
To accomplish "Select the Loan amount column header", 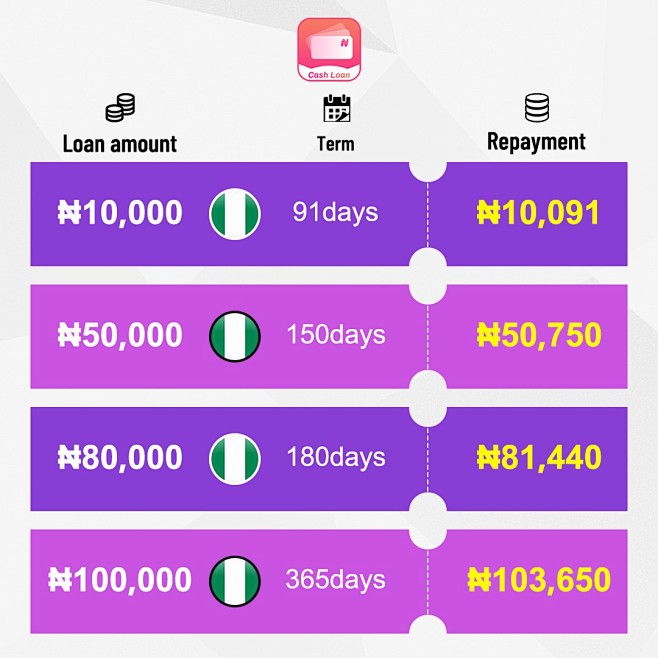I will (120, 144).
